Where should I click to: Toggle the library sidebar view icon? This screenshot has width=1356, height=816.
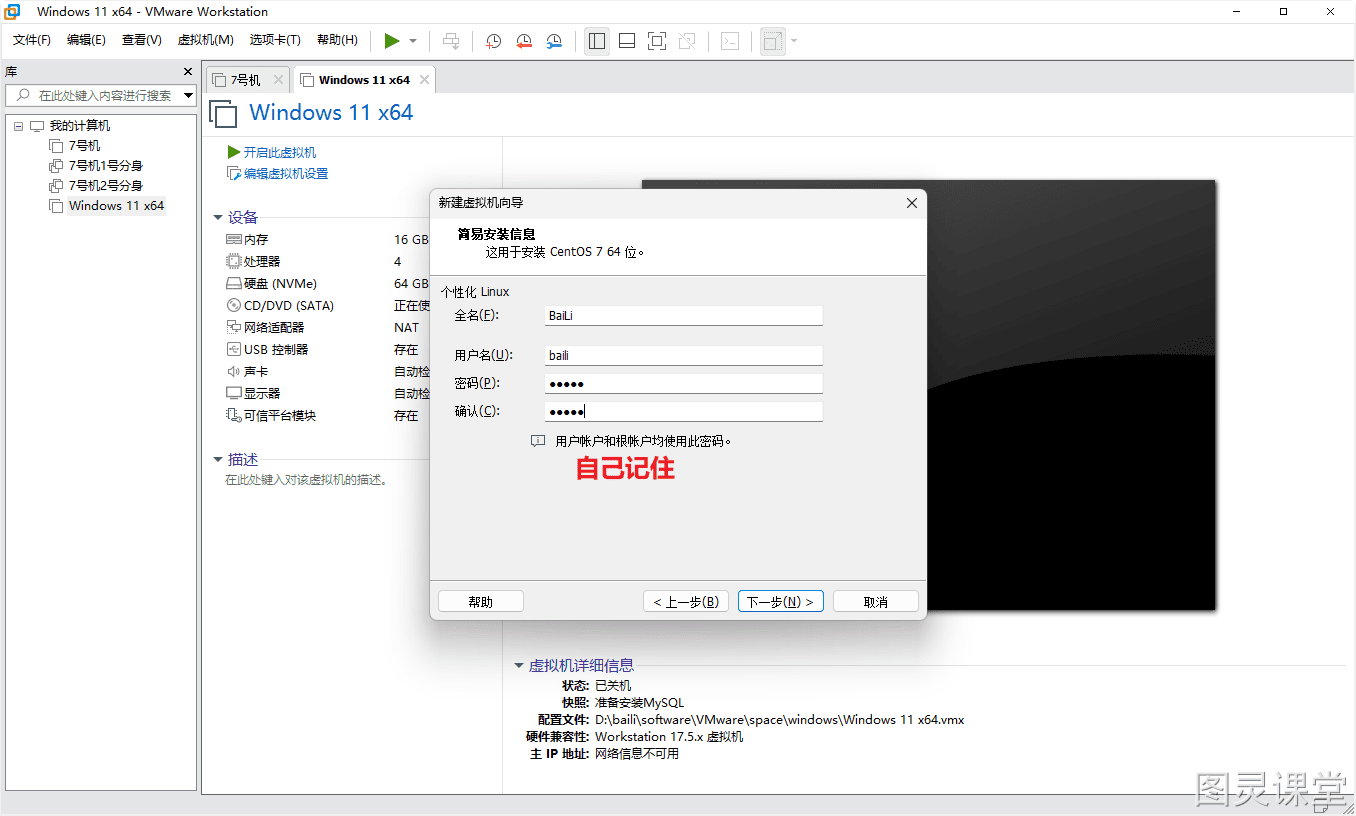(597, 41)
